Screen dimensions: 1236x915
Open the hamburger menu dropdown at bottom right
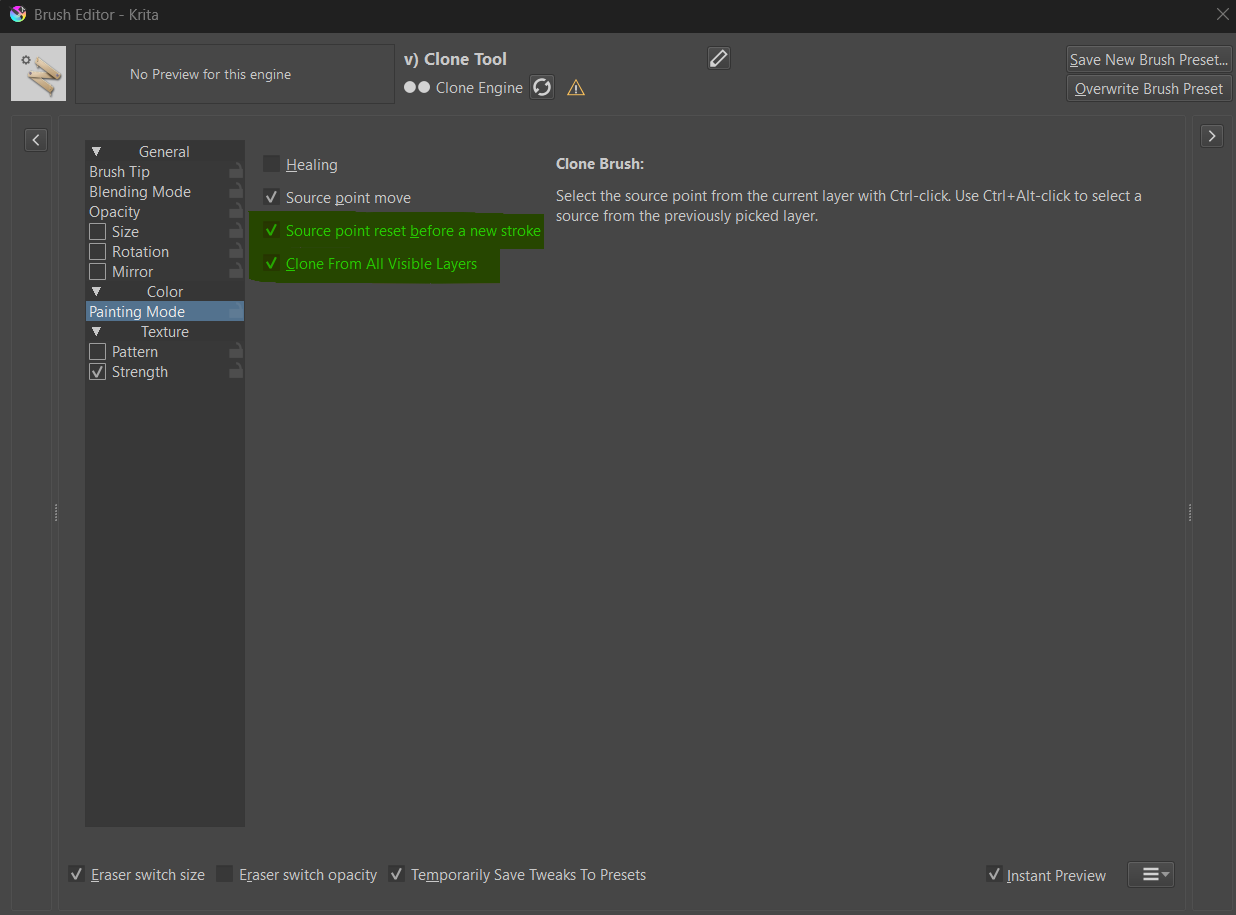(1150, 874)
